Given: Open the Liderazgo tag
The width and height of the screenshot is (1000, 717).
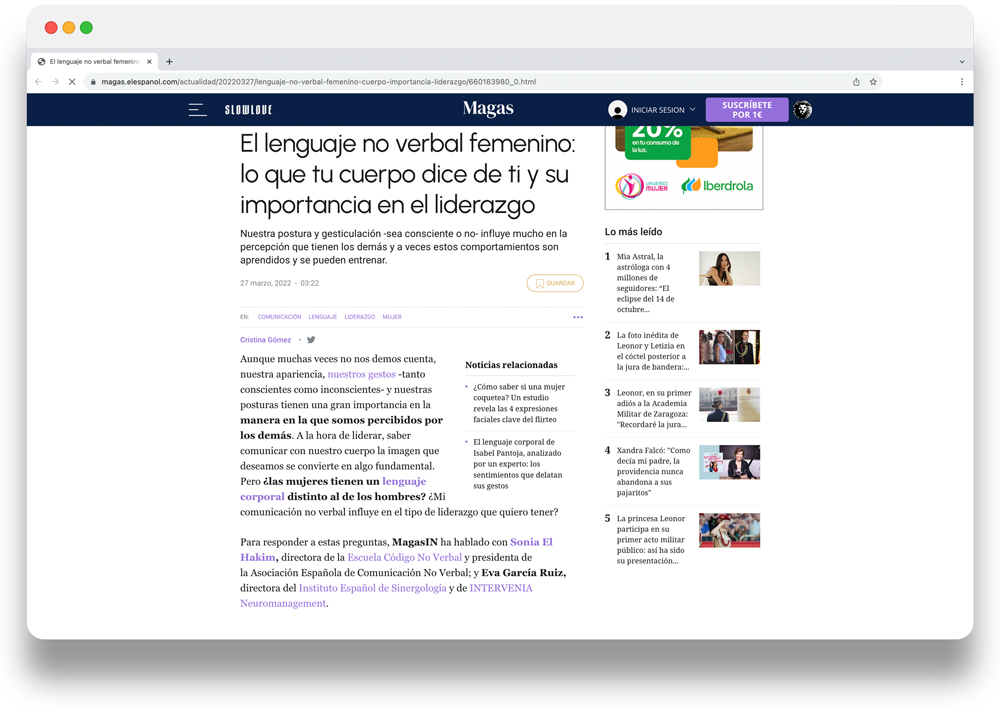Looking at the screenshot, I should (x=360, y=317).
